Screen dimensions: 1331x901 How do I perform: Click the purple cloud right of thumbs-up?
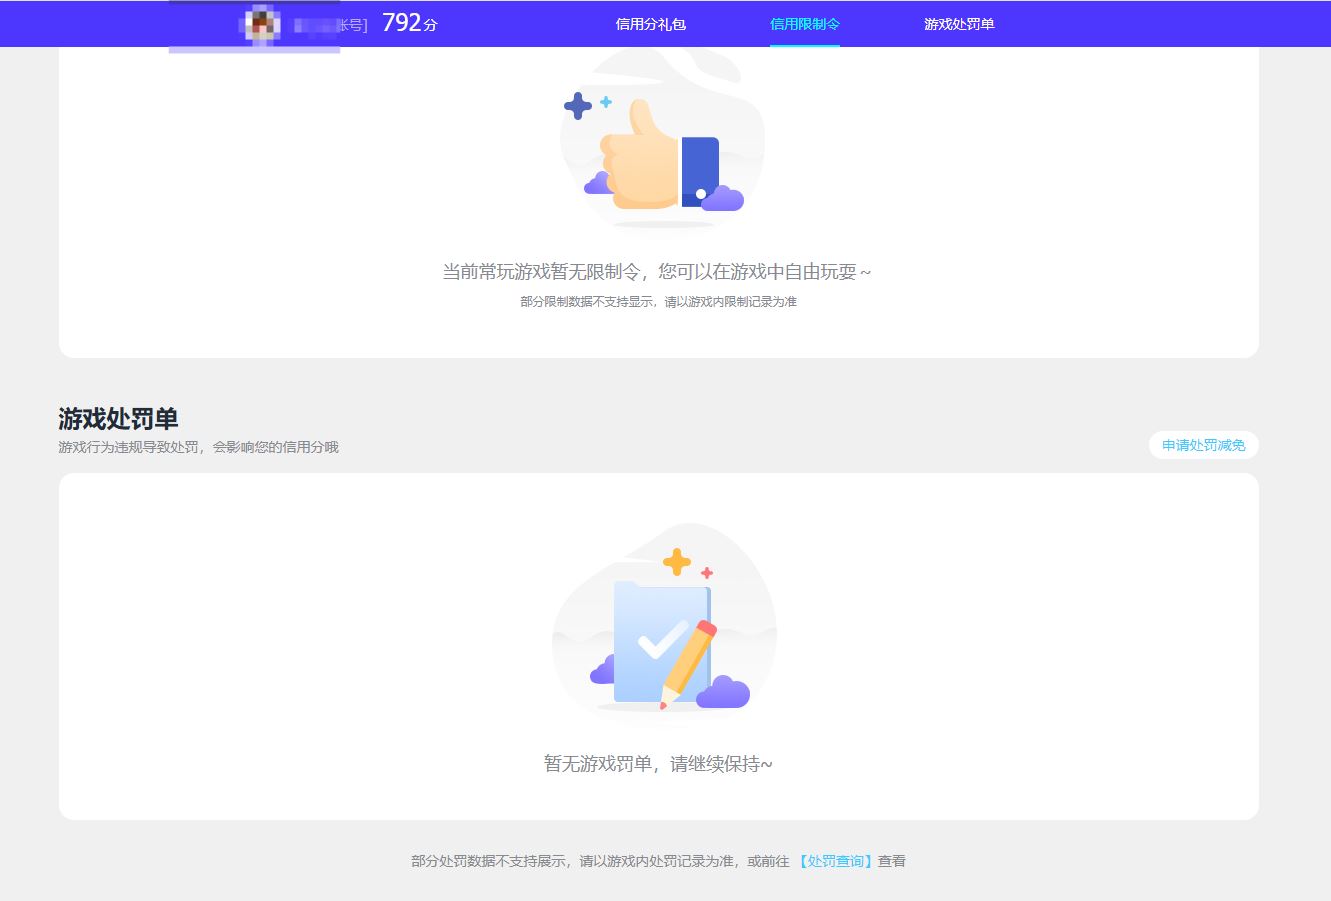click(x=723, y=199)
